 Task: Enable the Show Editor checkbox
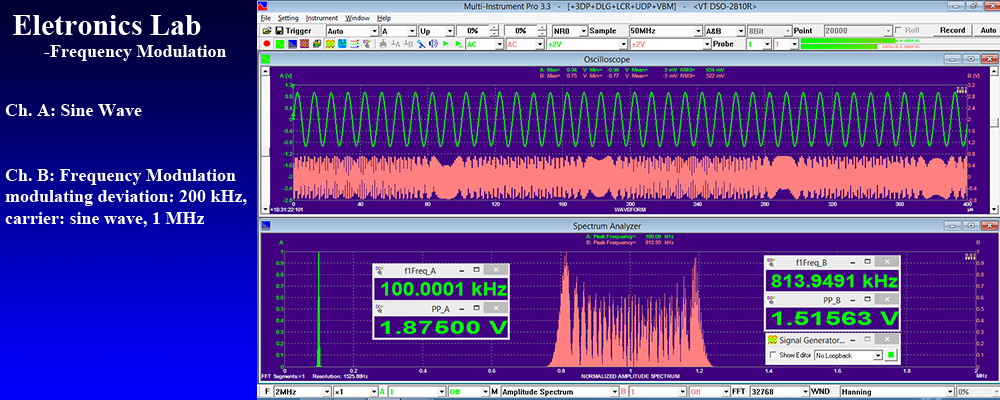click(773, 355)
